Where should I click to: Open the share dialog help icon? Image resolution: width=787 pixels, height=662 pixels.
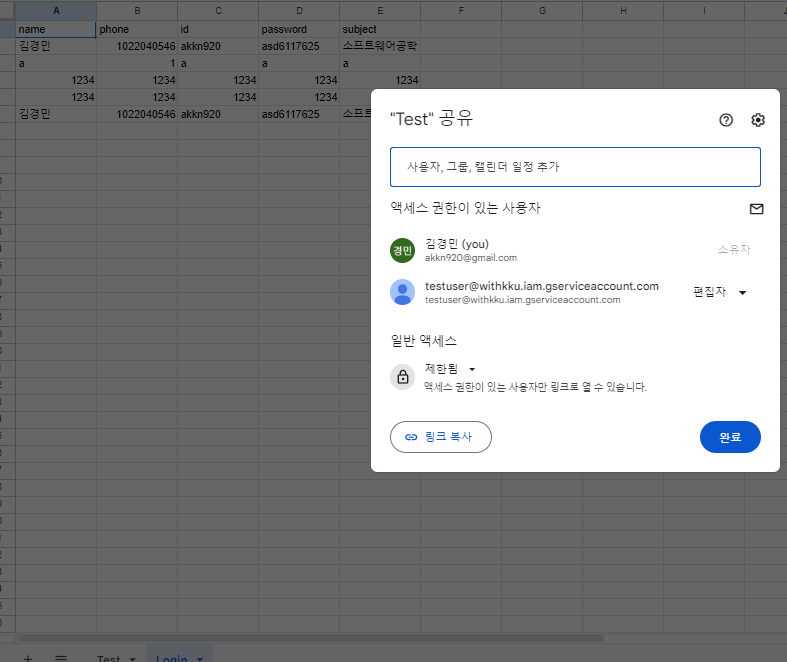[x=726, y=120]
